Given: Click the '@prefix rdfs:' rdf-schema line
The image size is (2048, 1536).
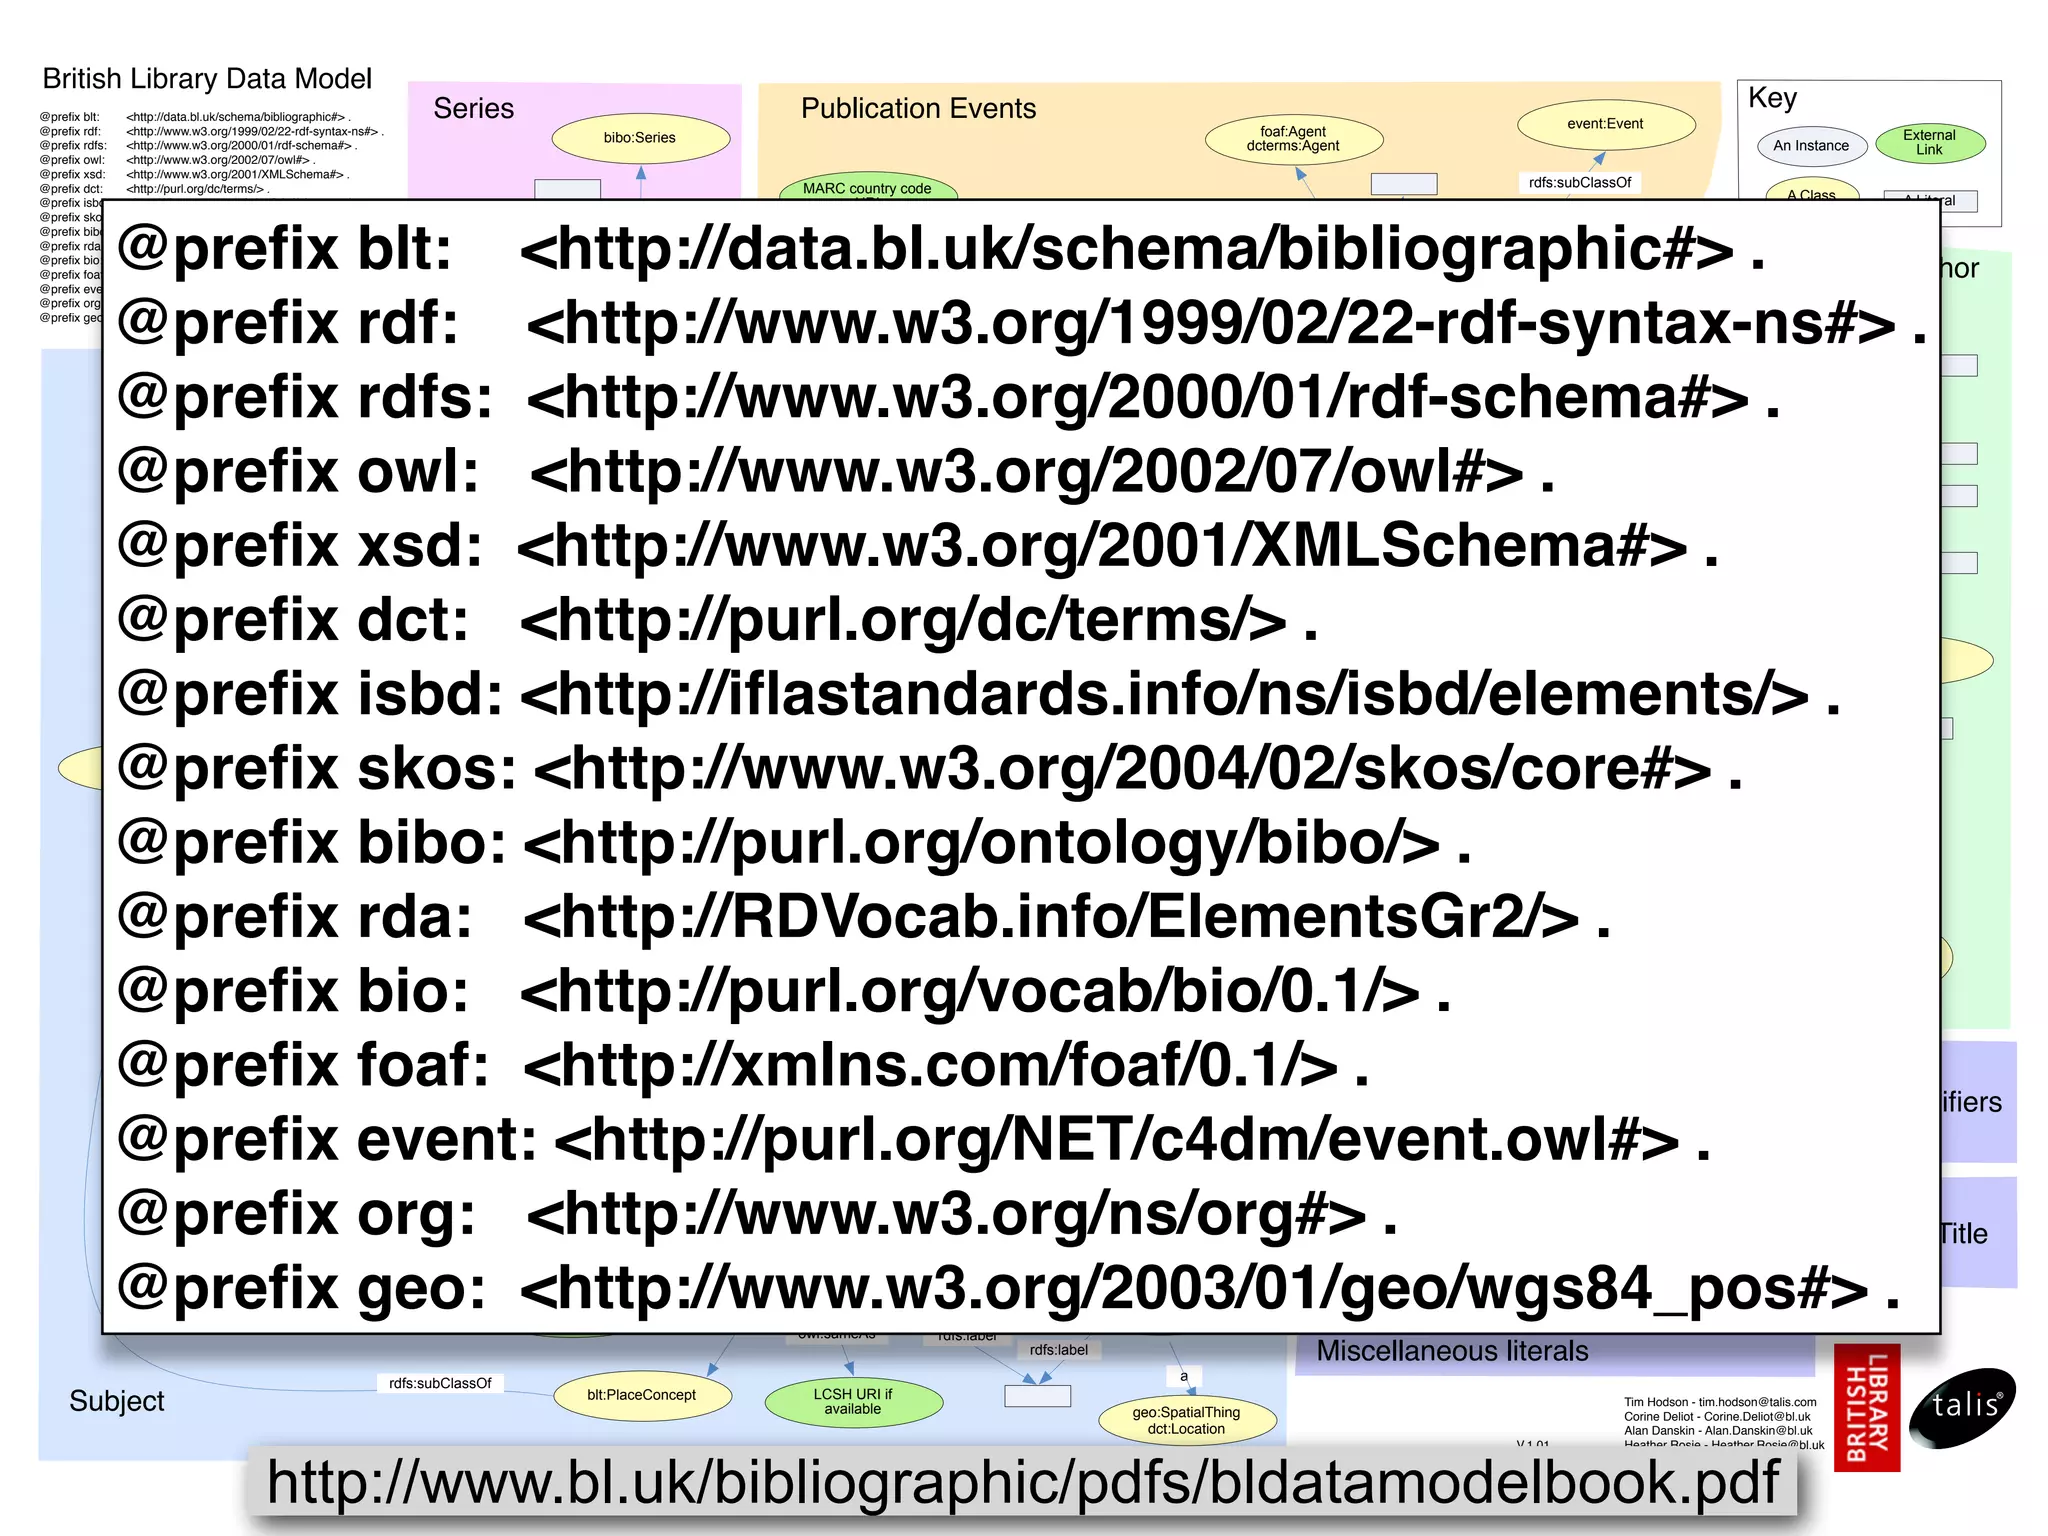Looking at the screenshot, I should [948, 398].
